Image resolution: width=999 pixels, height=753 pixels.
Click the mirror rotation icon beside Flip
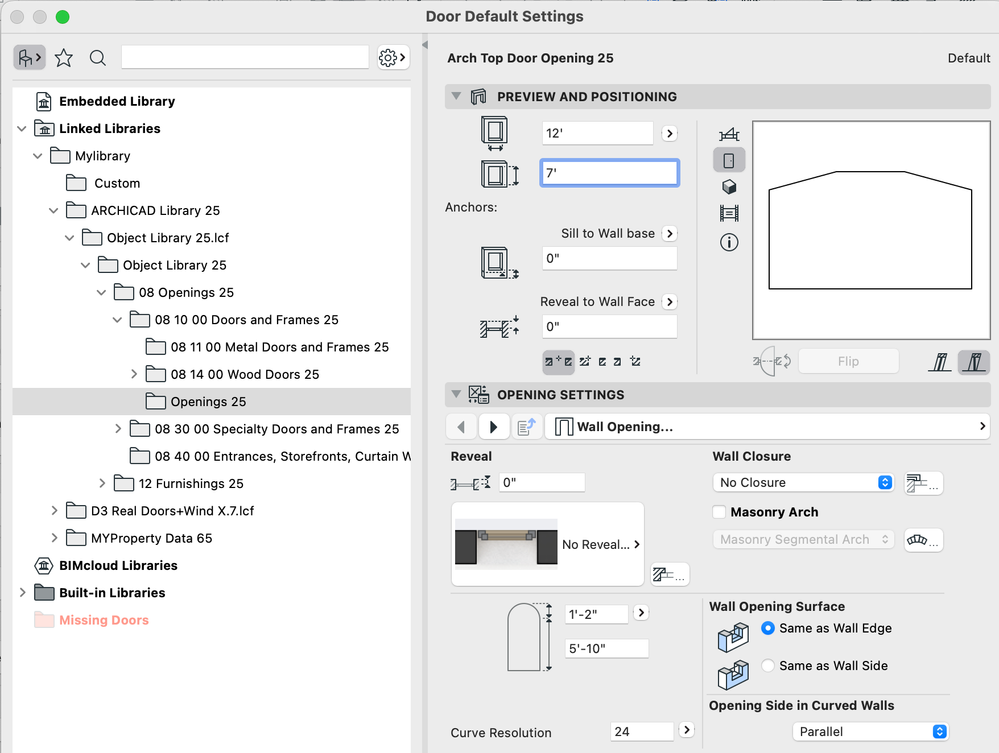tap(772, 361)
